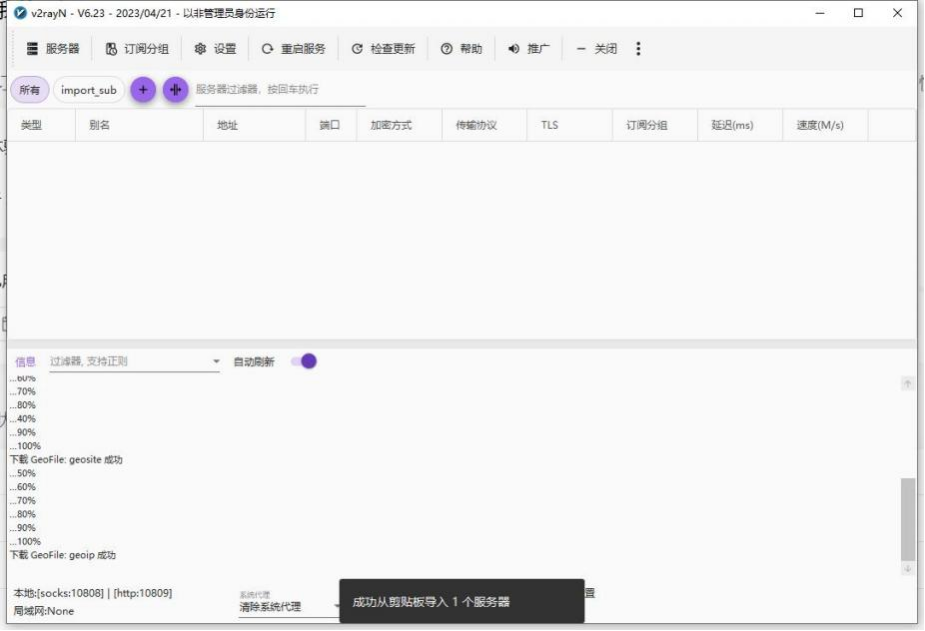The height and width of the screenshot is (631, 925).
Task: Click the log scrollbar up arrow
Action: tap(907, 383)
